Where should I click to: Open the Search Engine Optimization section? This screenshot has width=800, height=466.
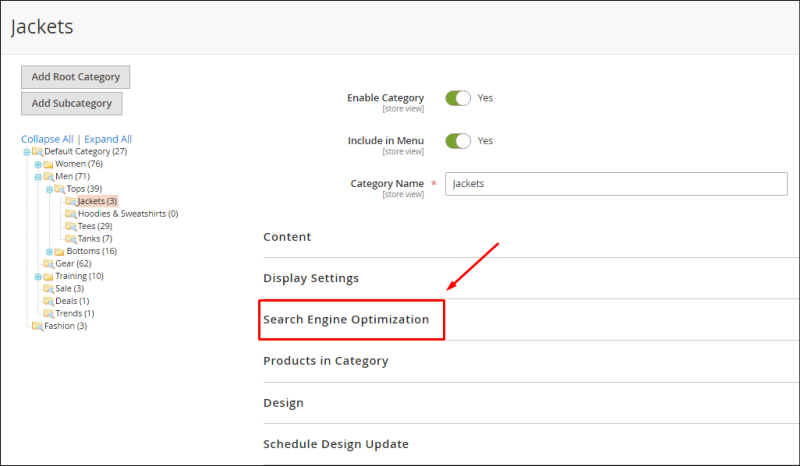coord(346,320)
